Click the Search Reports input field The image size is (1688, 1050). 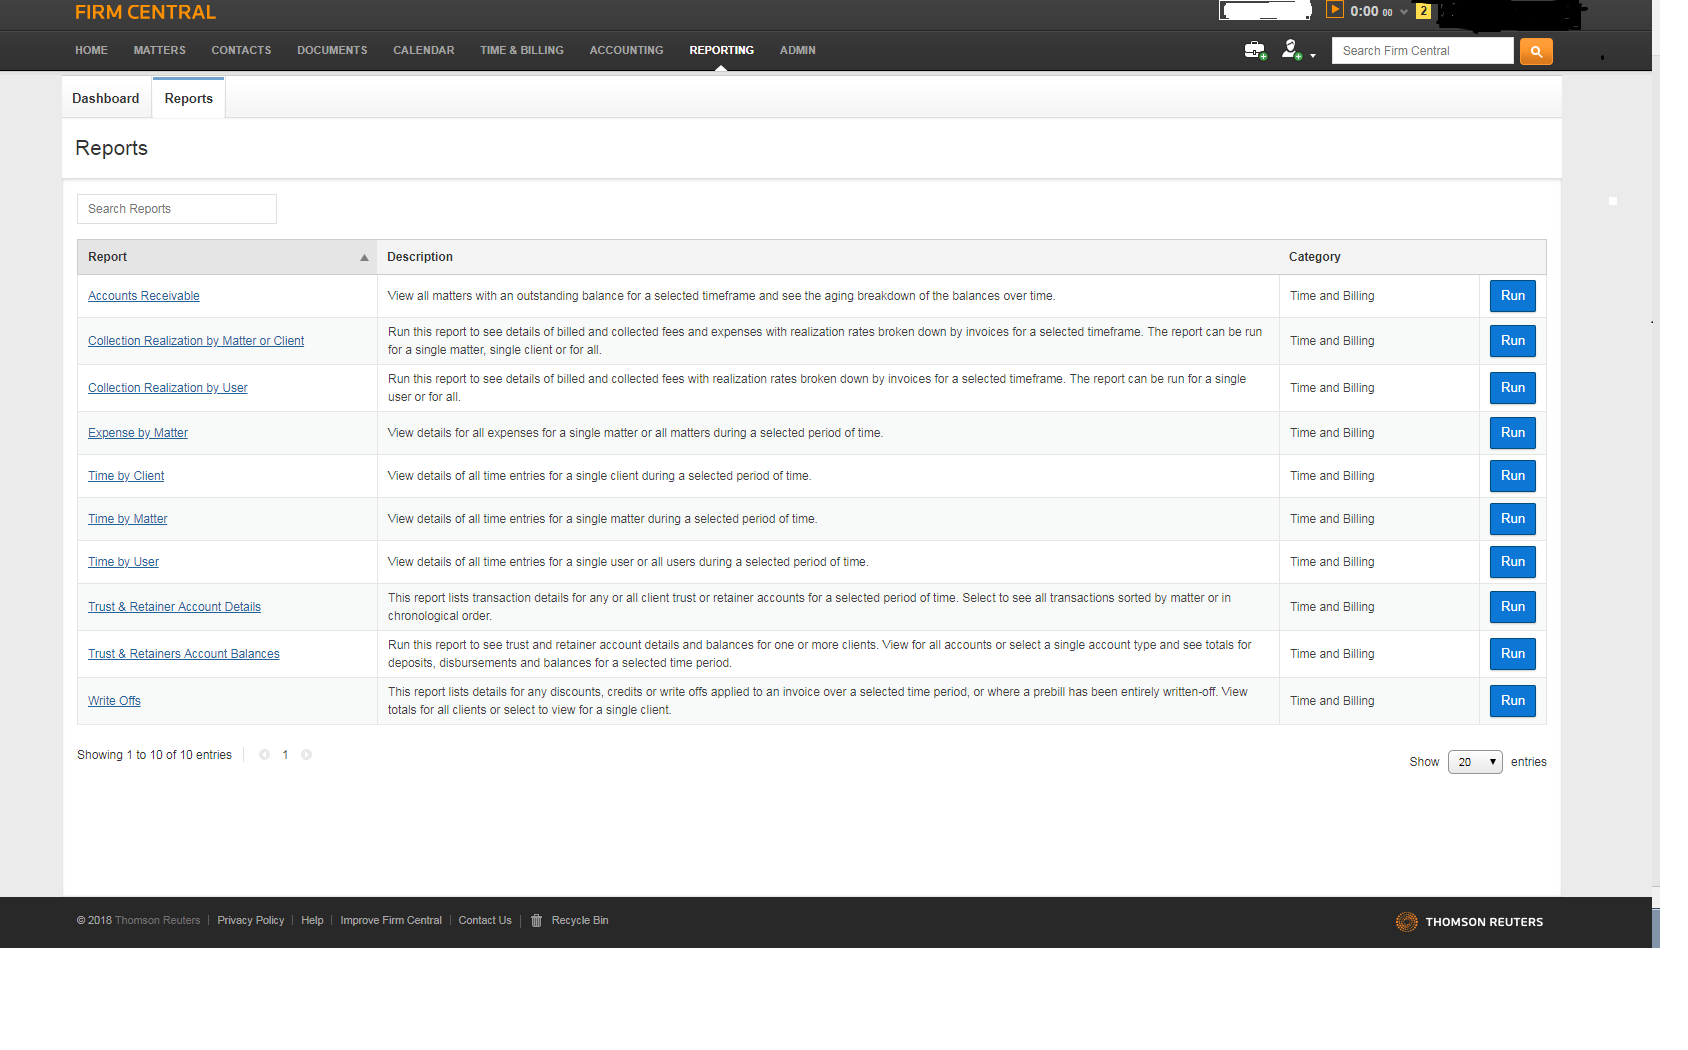point(177,209)
